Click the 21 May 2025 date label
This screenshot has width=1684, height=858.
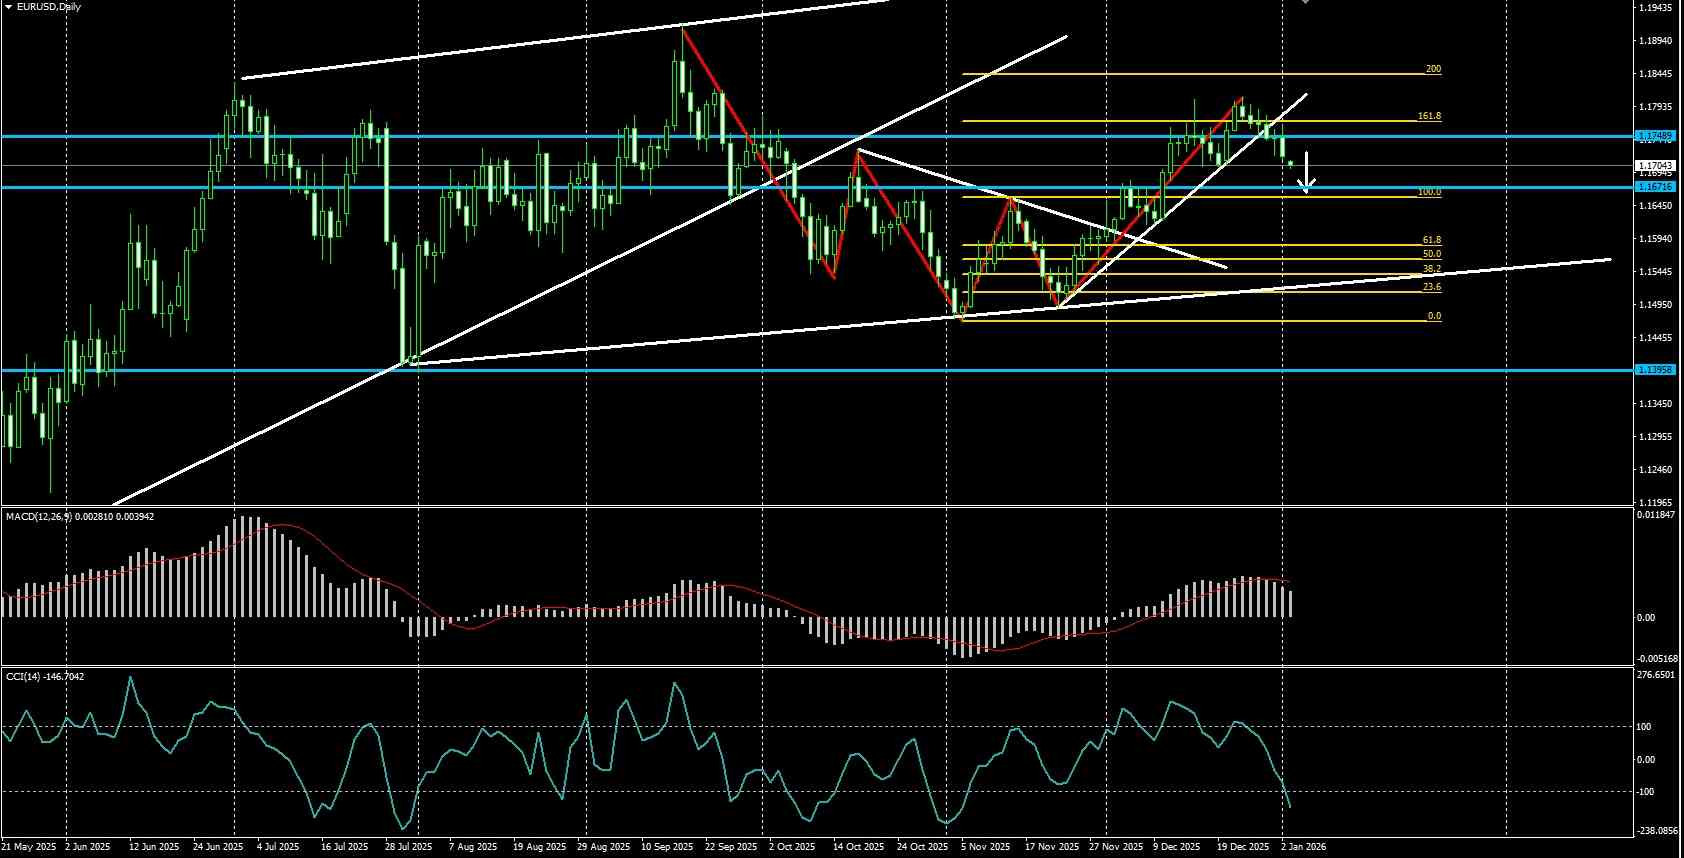[x=29, y=847]
